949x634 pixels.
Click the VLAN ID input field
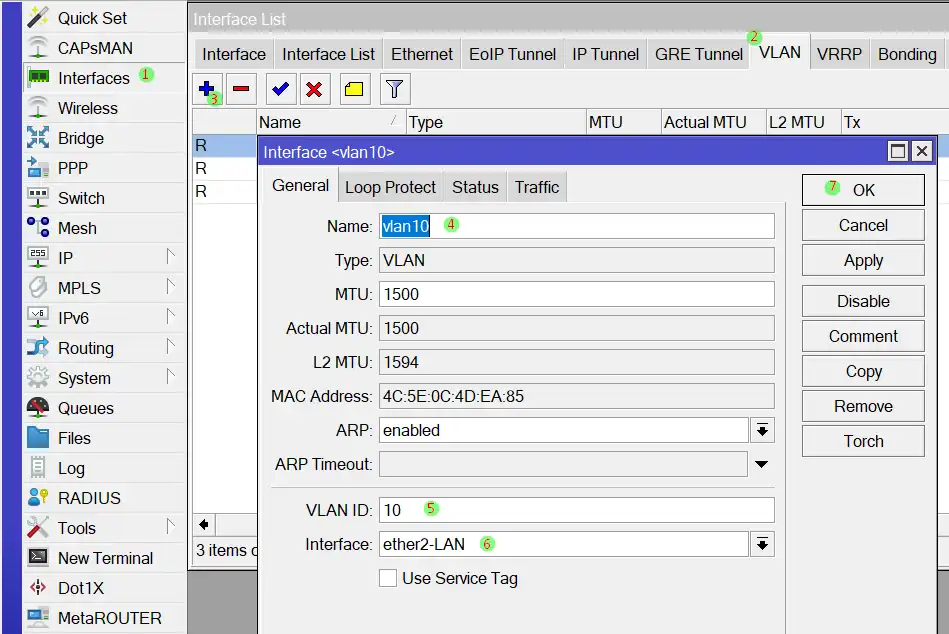tap(576, 510)
